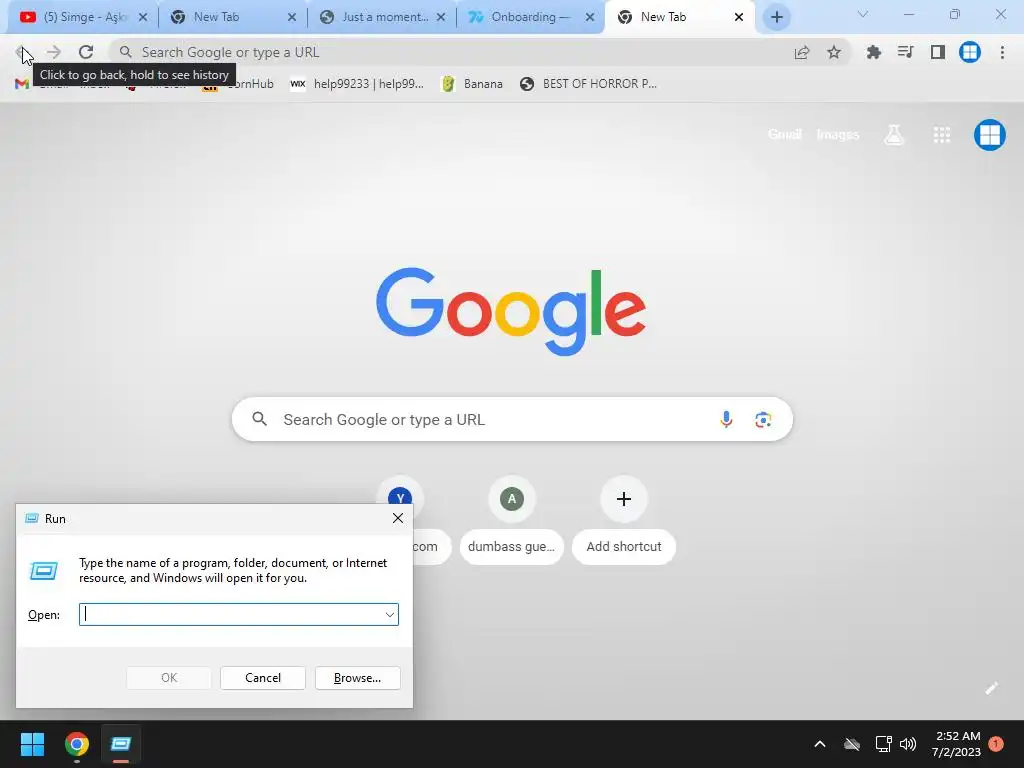Open the media control icon in toolbar
This screenshot has height=768, width=1024.
point(905,52)
